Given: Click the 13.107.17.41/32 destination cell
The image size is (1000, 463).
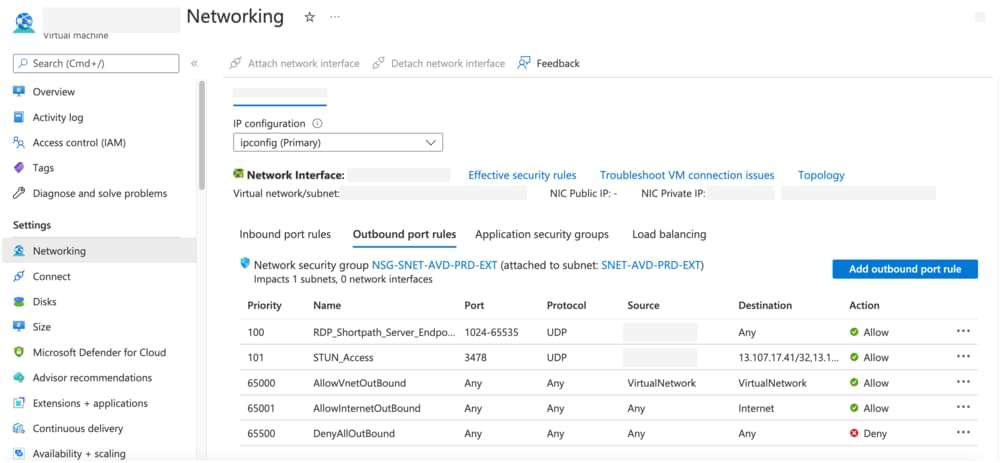Looking at the screenshot, I should 788,358.
